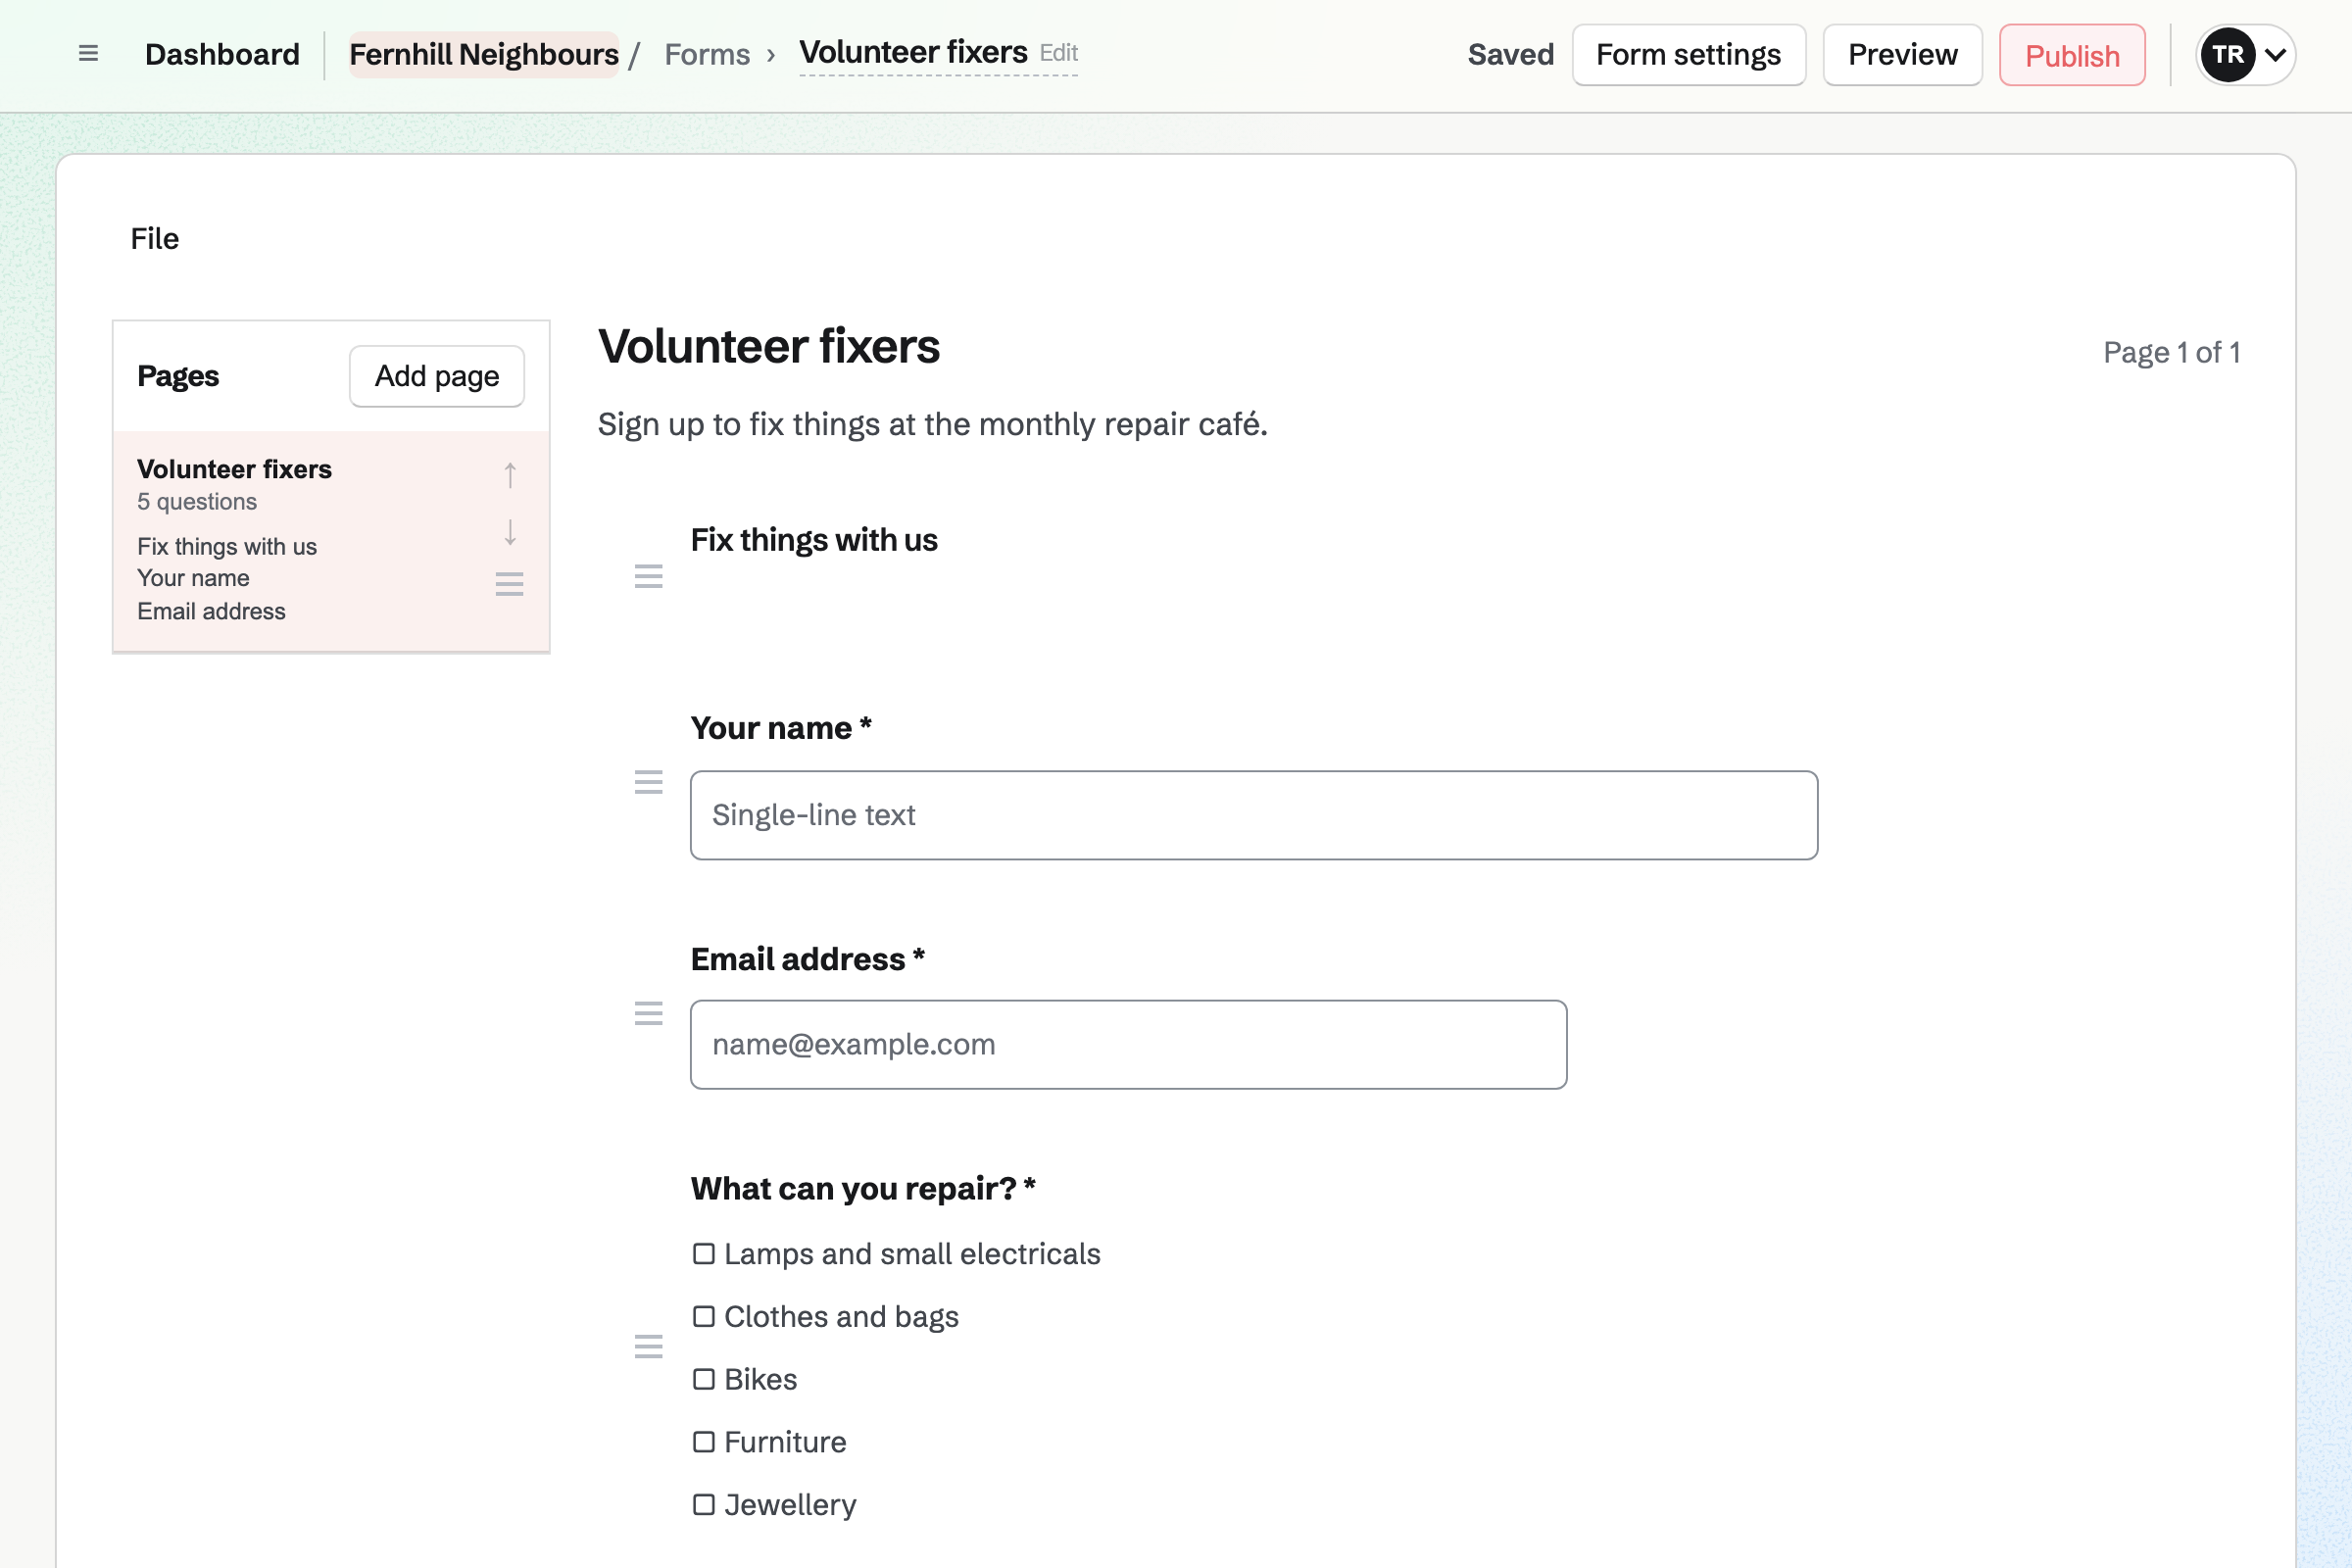Publish the form
2352x1568 pixels.
click(x=2072, y=55)
